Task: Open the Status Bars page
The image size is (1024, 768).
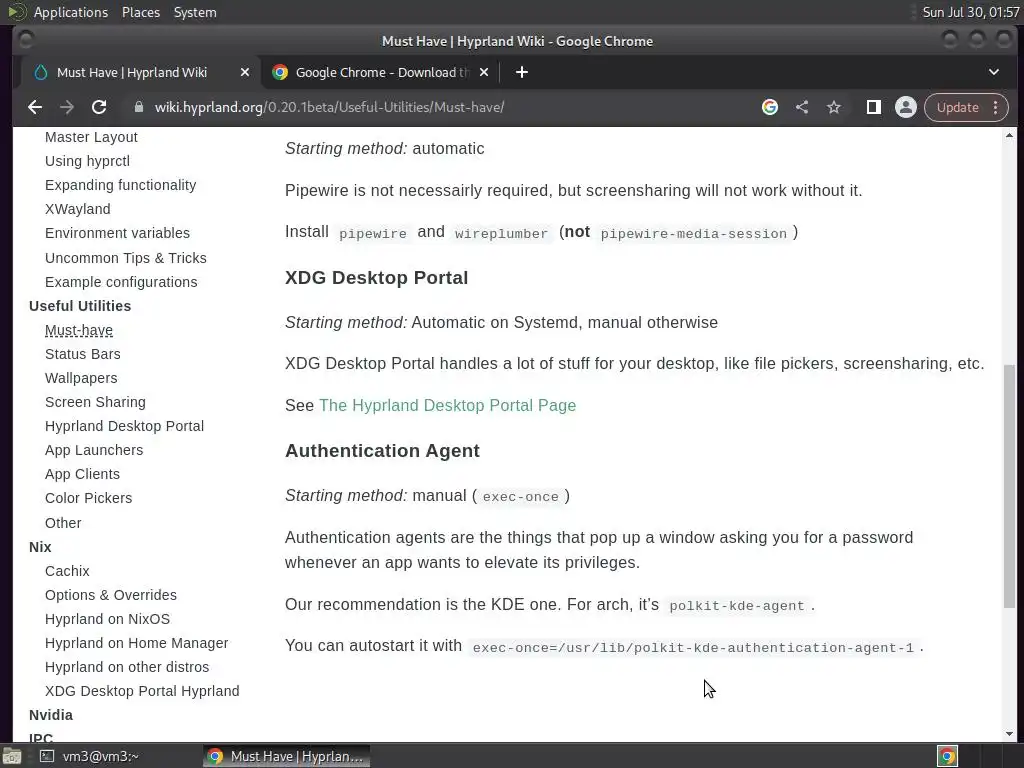Action: point(83,354)
